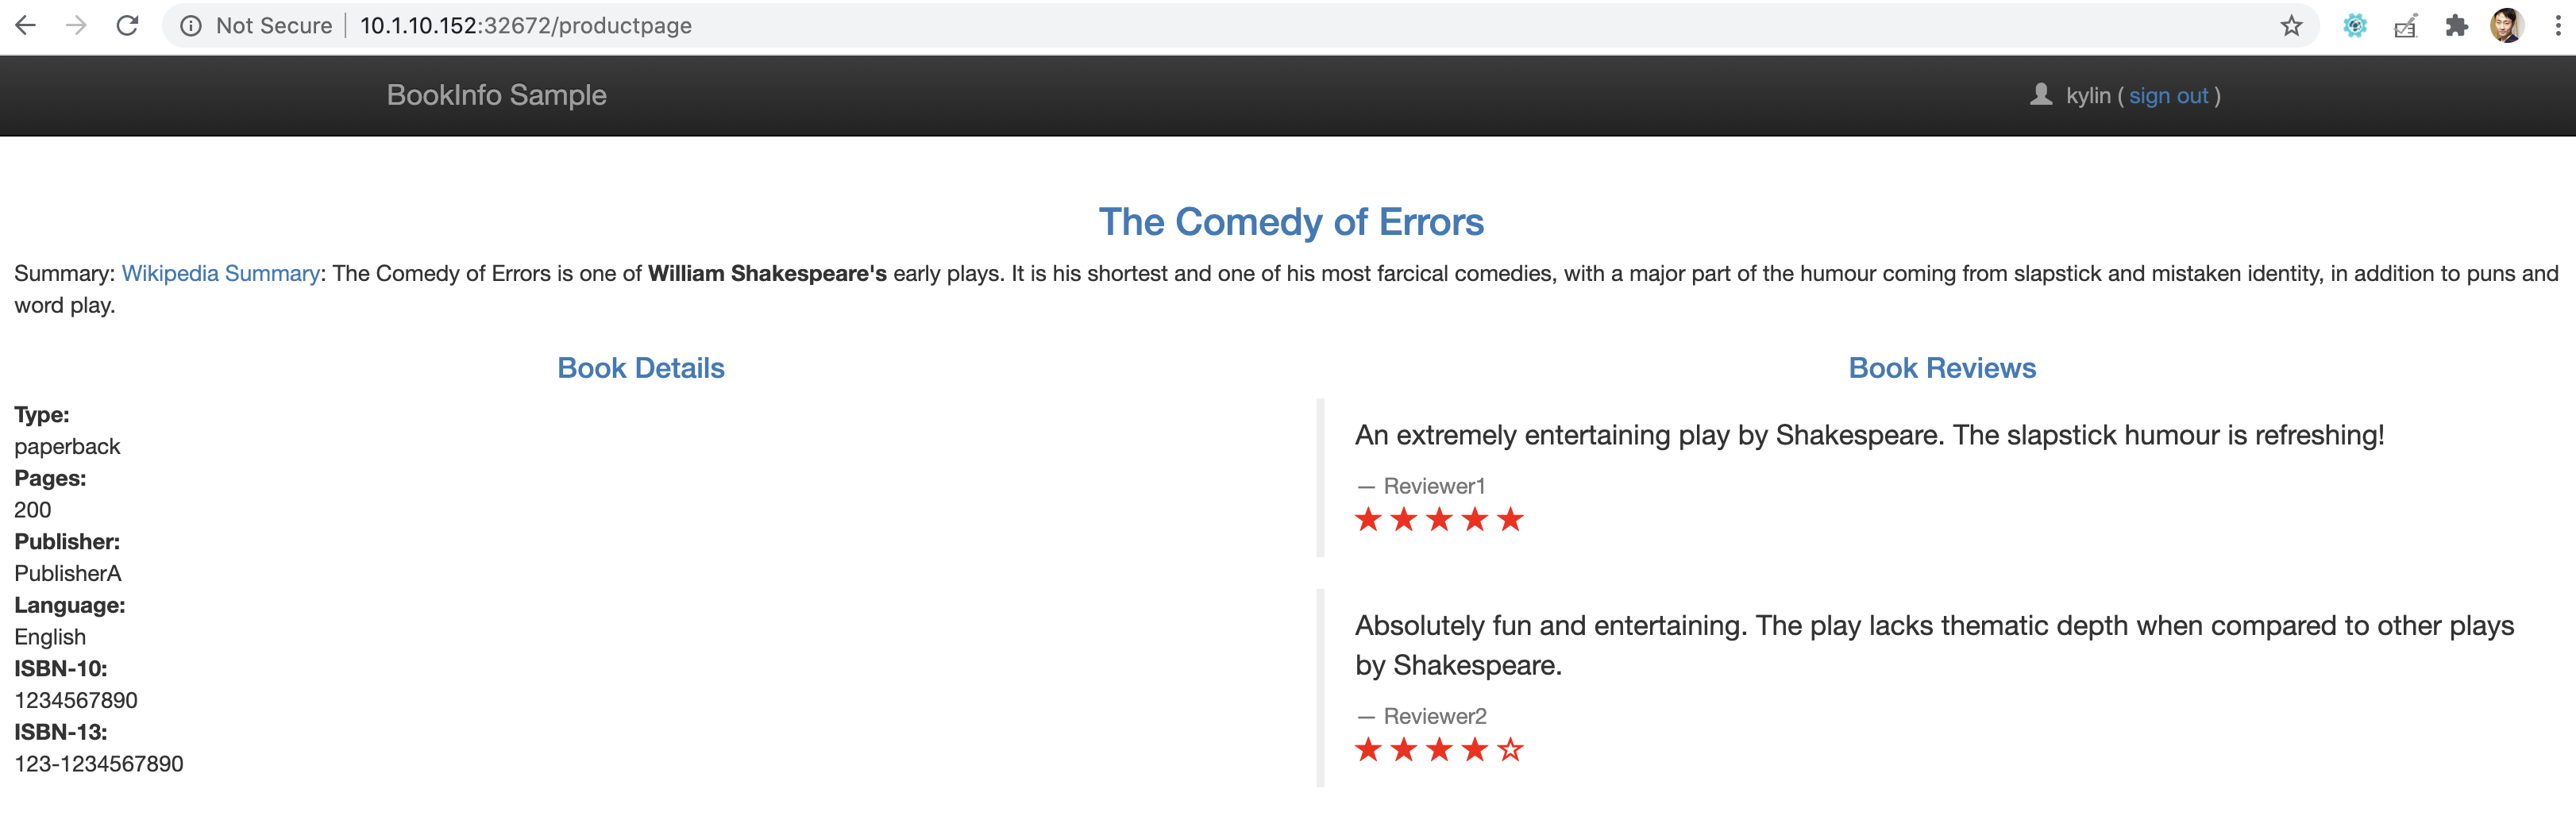Reload the product page

click(x=127, y=26)
